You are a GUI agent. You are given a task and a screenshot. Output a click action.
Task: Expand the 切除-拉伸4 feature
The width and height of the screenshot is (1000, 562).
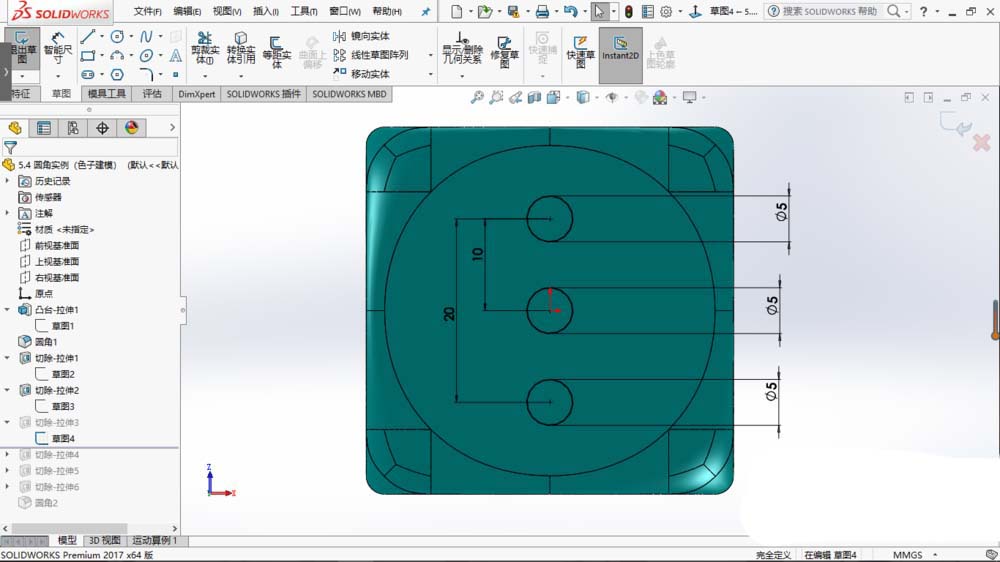click(x=8, y=455)
